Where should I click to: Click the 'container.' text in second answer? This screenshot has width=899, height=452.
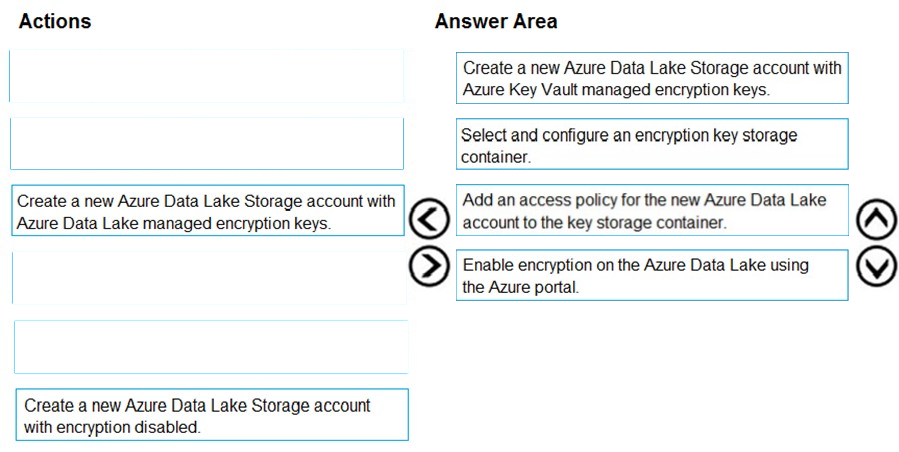(x=496, y=157)
